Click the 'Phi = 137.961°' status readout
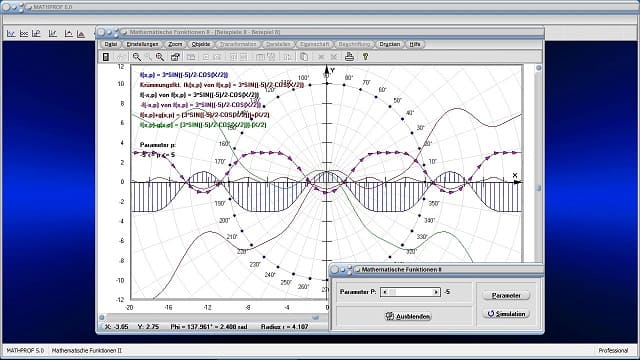 coord(191,327)
